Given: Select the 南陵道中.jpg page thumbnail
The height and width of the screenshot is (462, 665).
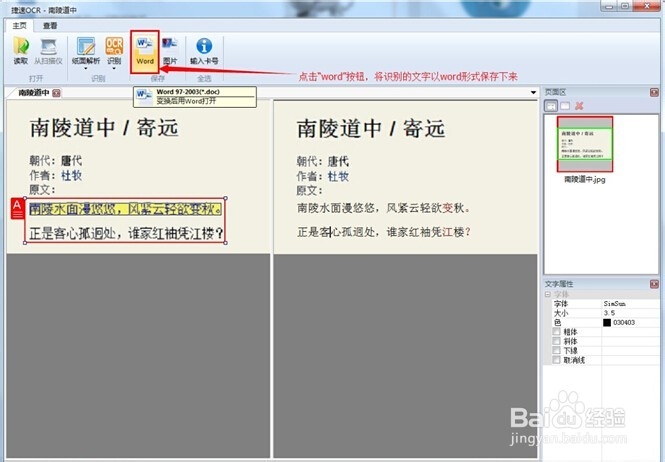Looking at the screenshot, I should point(585,144).
